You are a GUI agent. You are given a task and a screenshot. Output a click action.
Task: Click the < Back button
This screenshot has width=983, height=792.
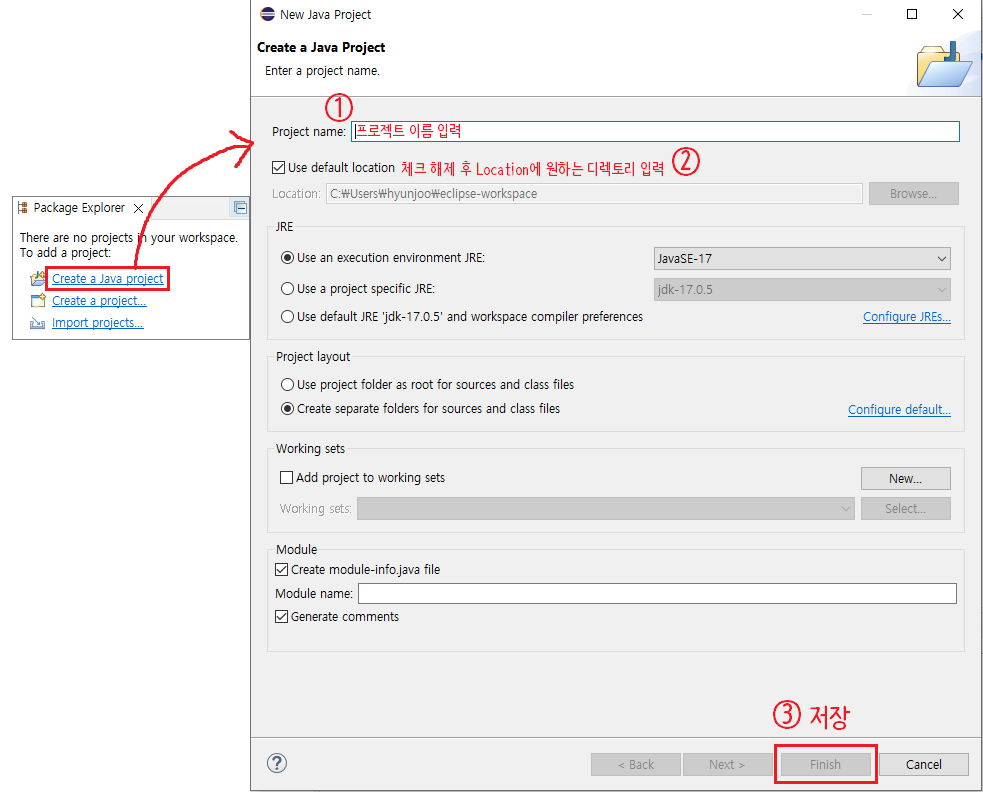point(636,764)
